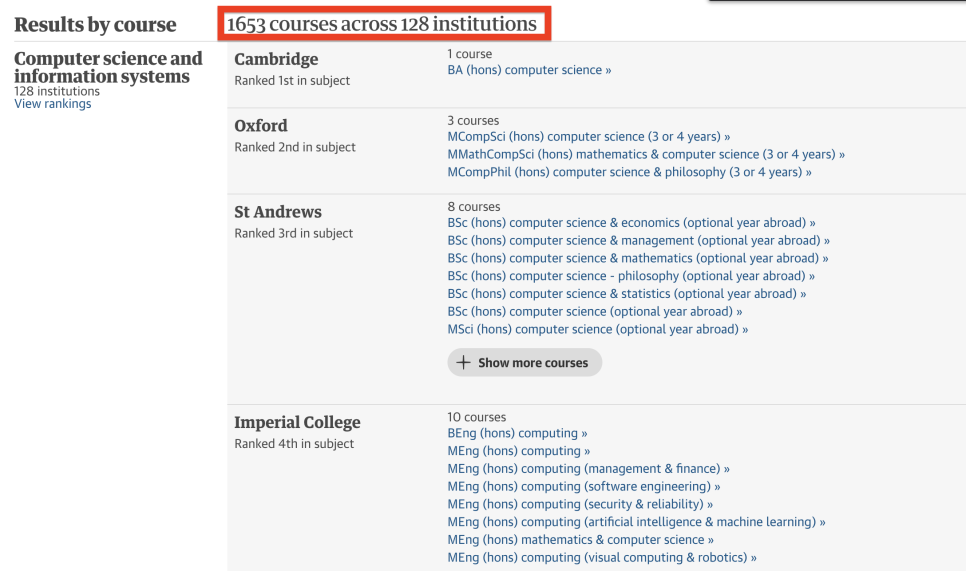Click 'Ranked 4th in subject' text

294,444
